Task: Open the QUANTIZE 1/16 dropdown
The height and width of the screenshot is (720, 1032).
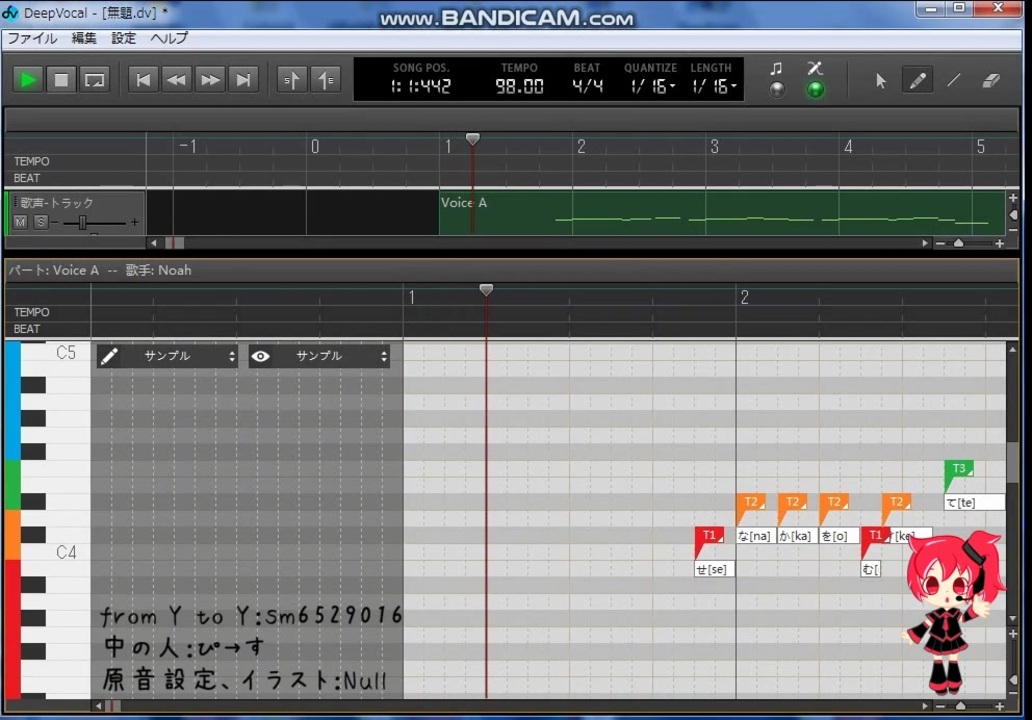Action: (652, 86)
